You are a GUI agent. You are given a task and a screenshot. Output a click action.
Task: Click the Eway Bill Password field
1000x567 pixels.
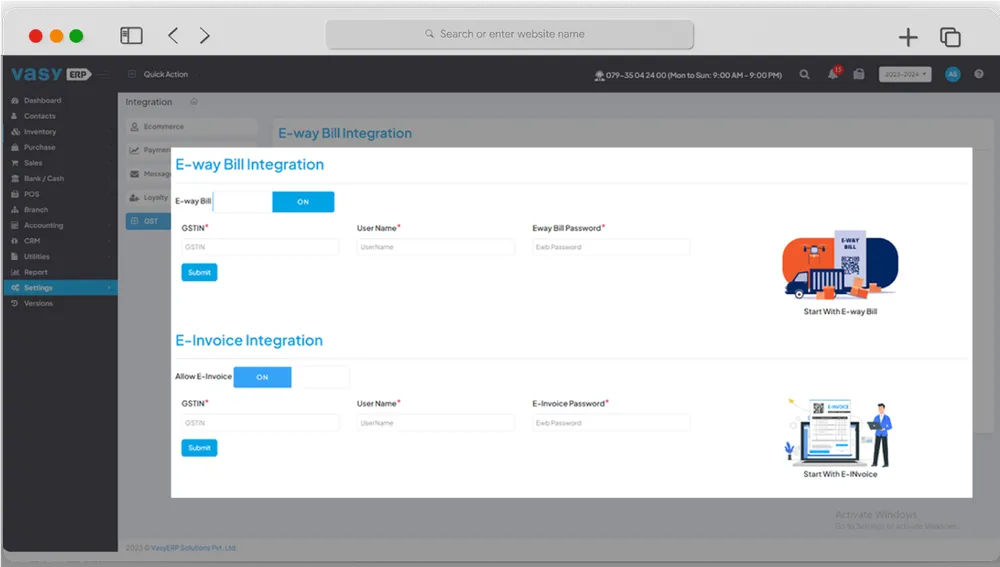(x=611, y=247)
